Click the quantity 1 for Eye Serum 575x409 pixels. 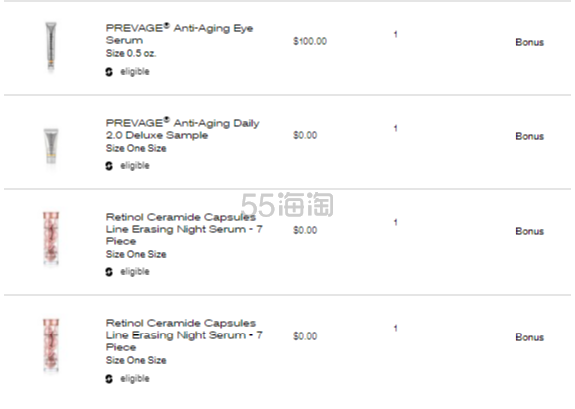(395, 34)
